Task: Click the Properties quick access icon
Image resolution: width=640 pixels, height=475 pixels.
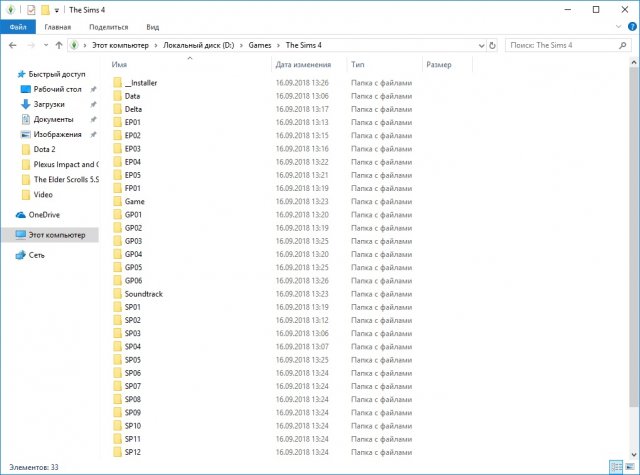Action: coord(31,10)
